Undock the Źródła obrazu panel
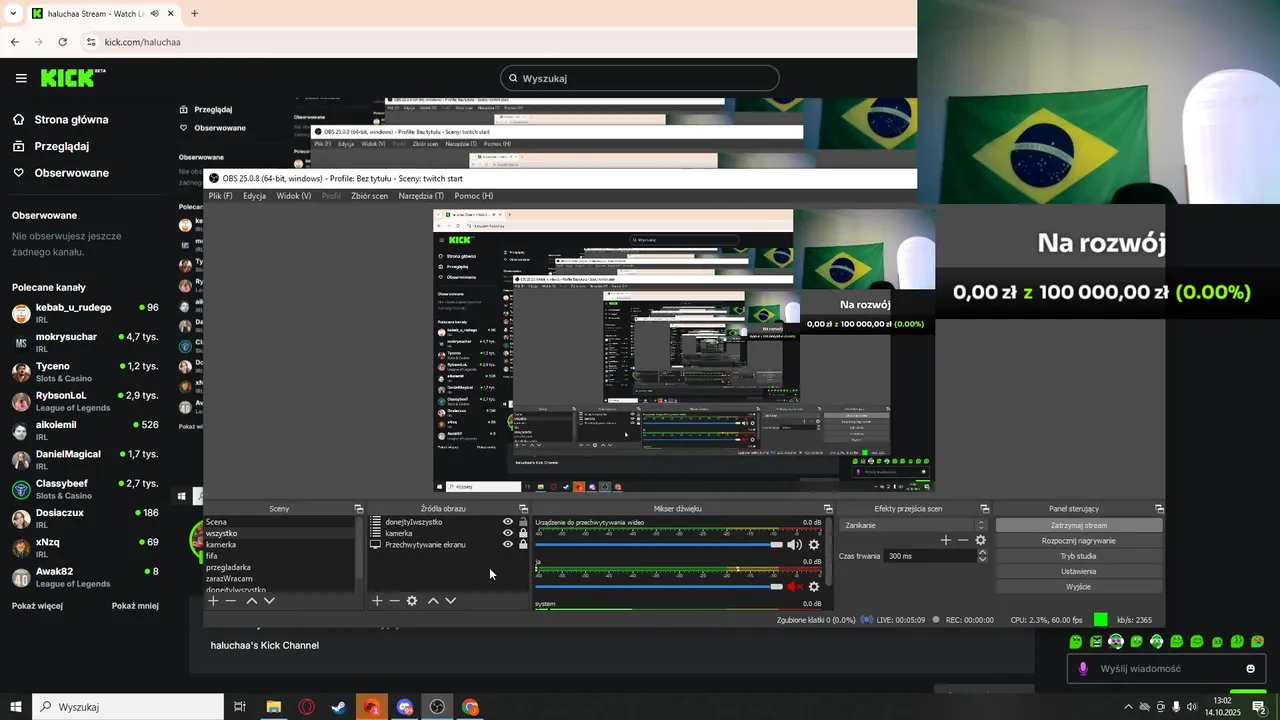The image size is (1280, 720). point(523,509)
